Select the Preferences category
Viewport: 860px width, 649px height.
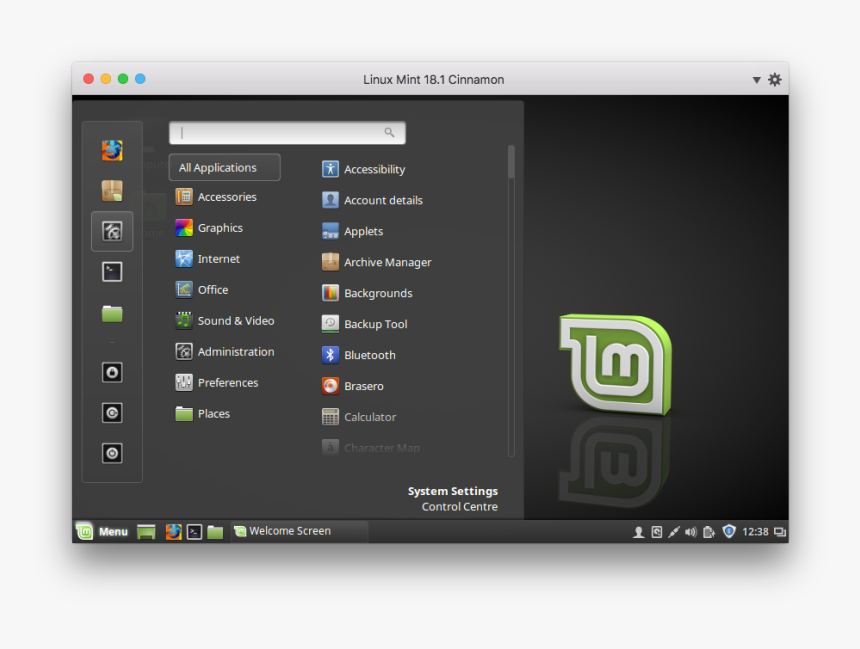(x=227, y=383)
